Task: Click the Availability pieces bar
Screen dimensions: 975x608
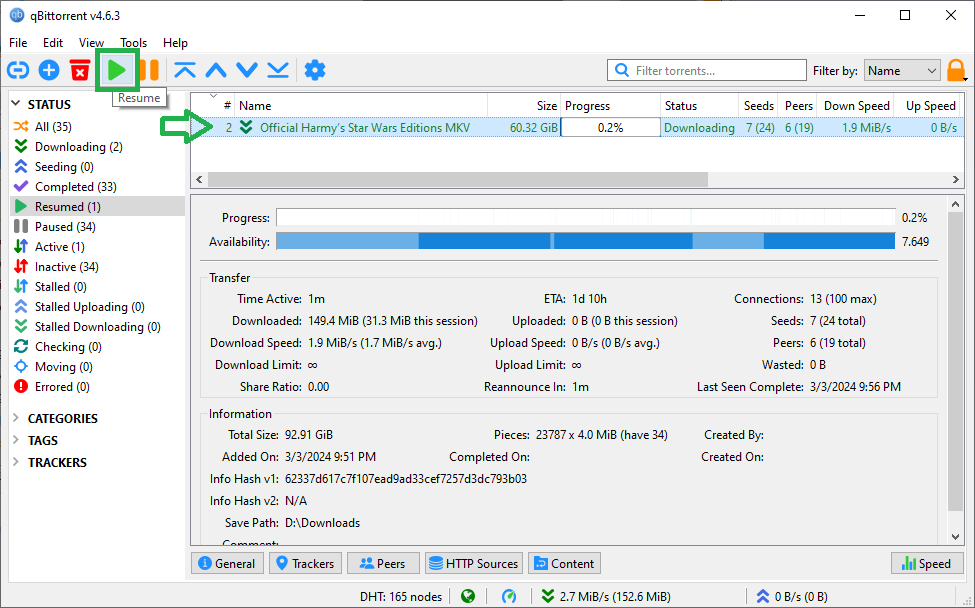Action: (x=586, y=241)
